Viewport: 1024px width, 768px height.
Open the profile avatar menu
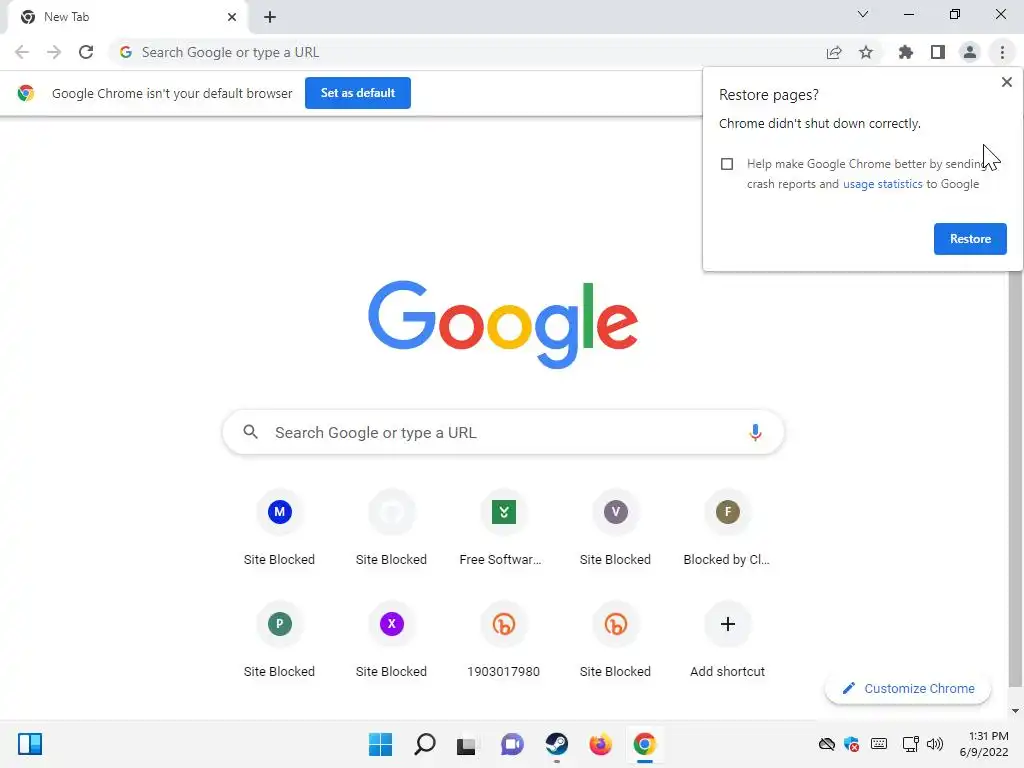(x=970, y=52)
